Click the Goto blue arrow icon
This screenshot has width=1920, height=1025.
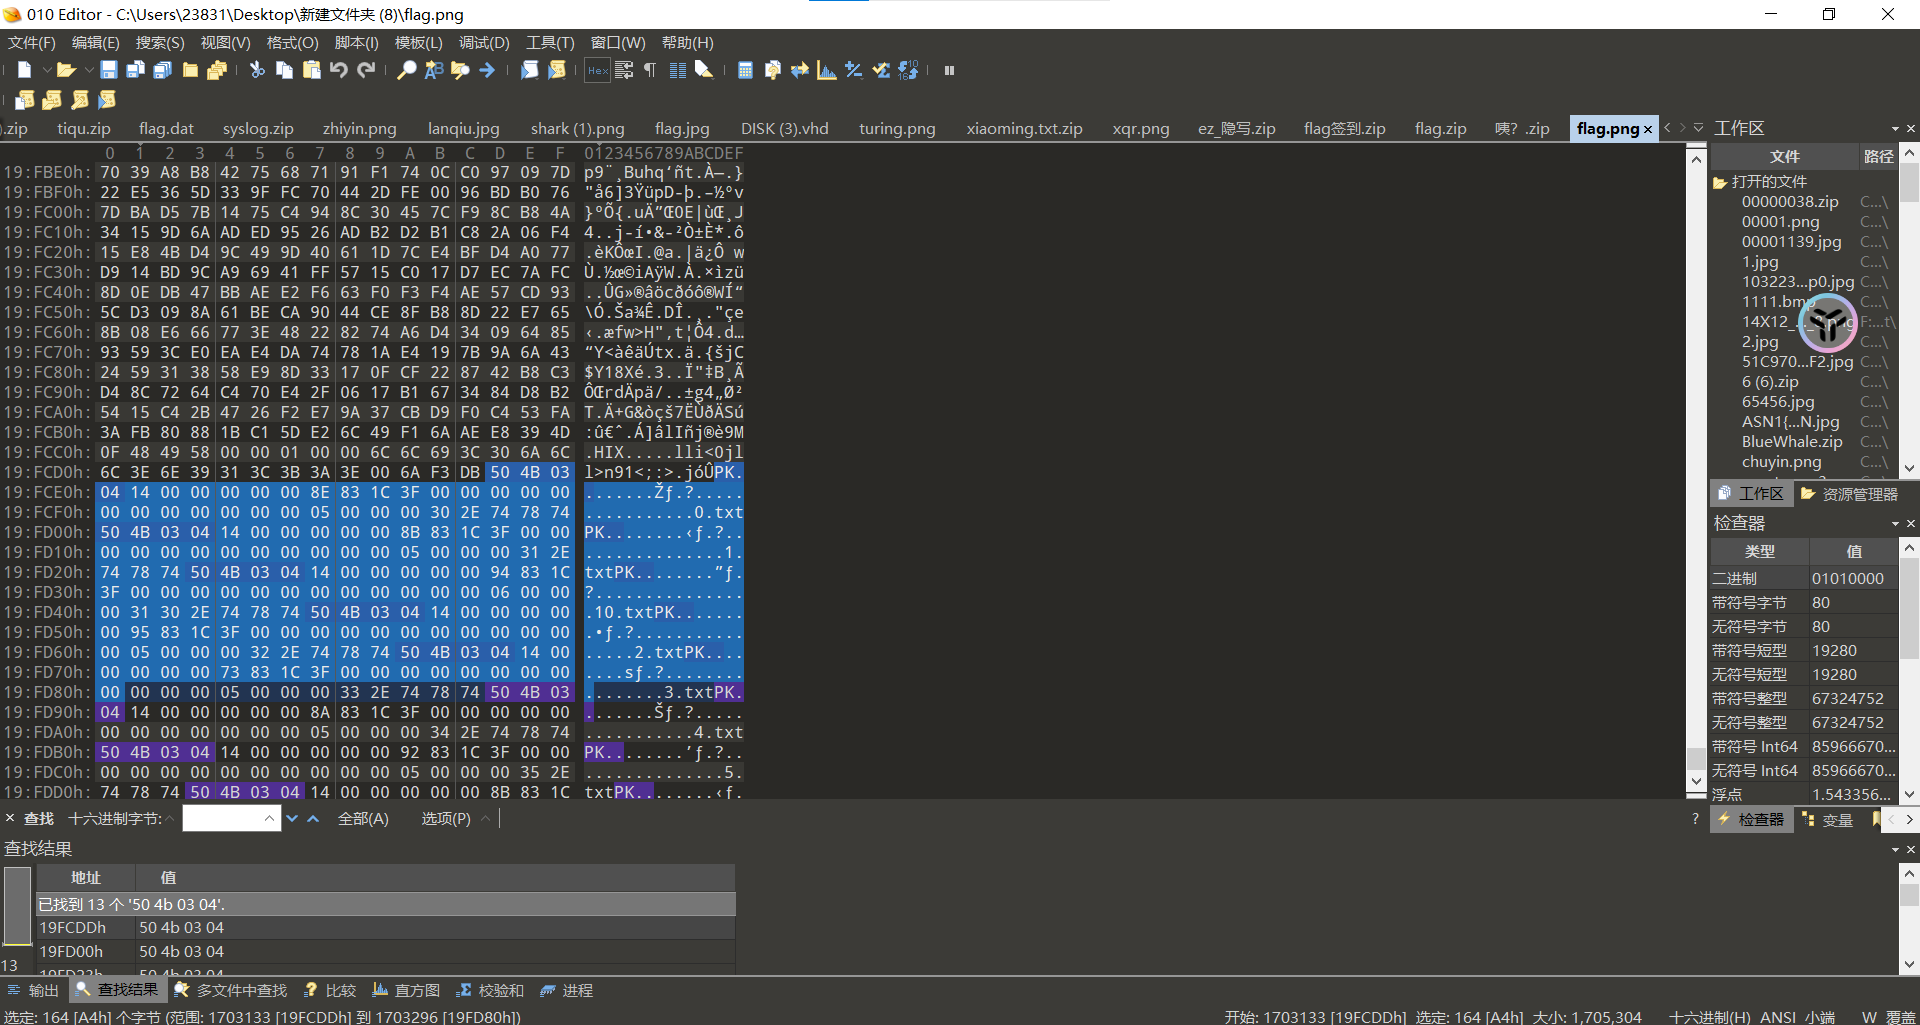pos(487,70)
